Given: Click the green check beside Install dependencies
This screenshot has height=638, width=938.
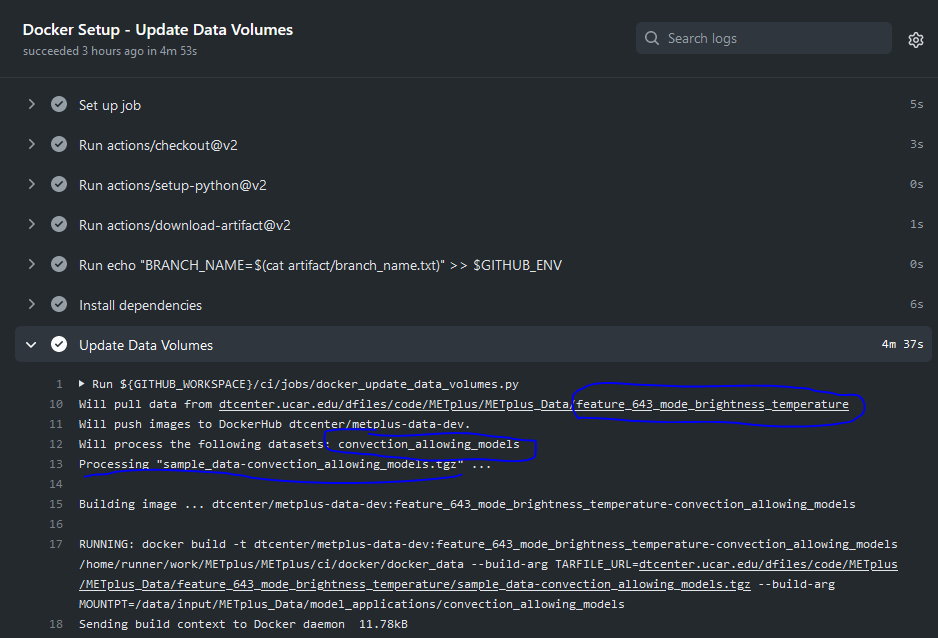Looking at the screenshot, I should (59, 303).
